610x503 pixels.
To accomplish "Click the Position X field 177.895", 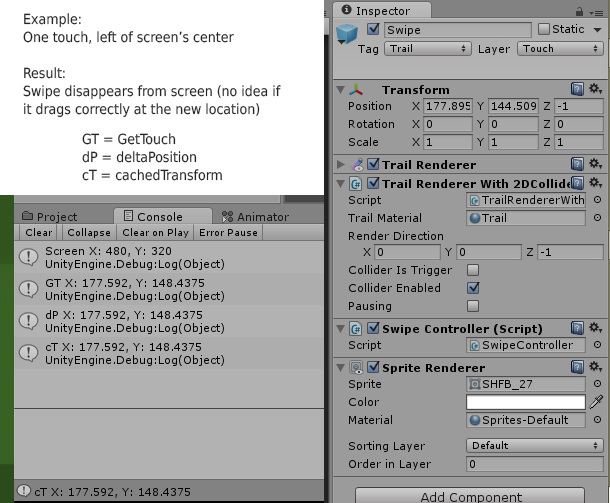I will [x=448, y=106].
